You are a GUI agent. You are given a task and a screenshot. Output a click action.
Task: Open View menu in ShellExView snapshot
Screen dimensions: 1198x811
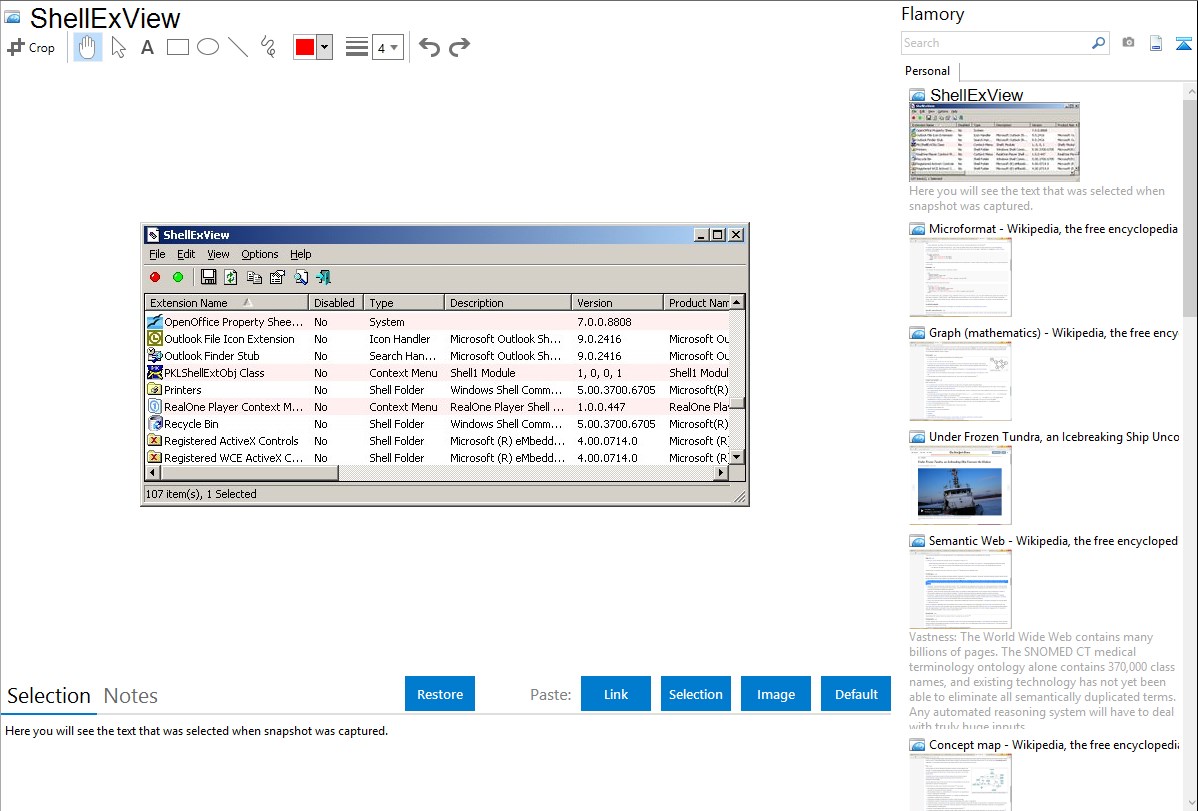click(x=218, y=254)
